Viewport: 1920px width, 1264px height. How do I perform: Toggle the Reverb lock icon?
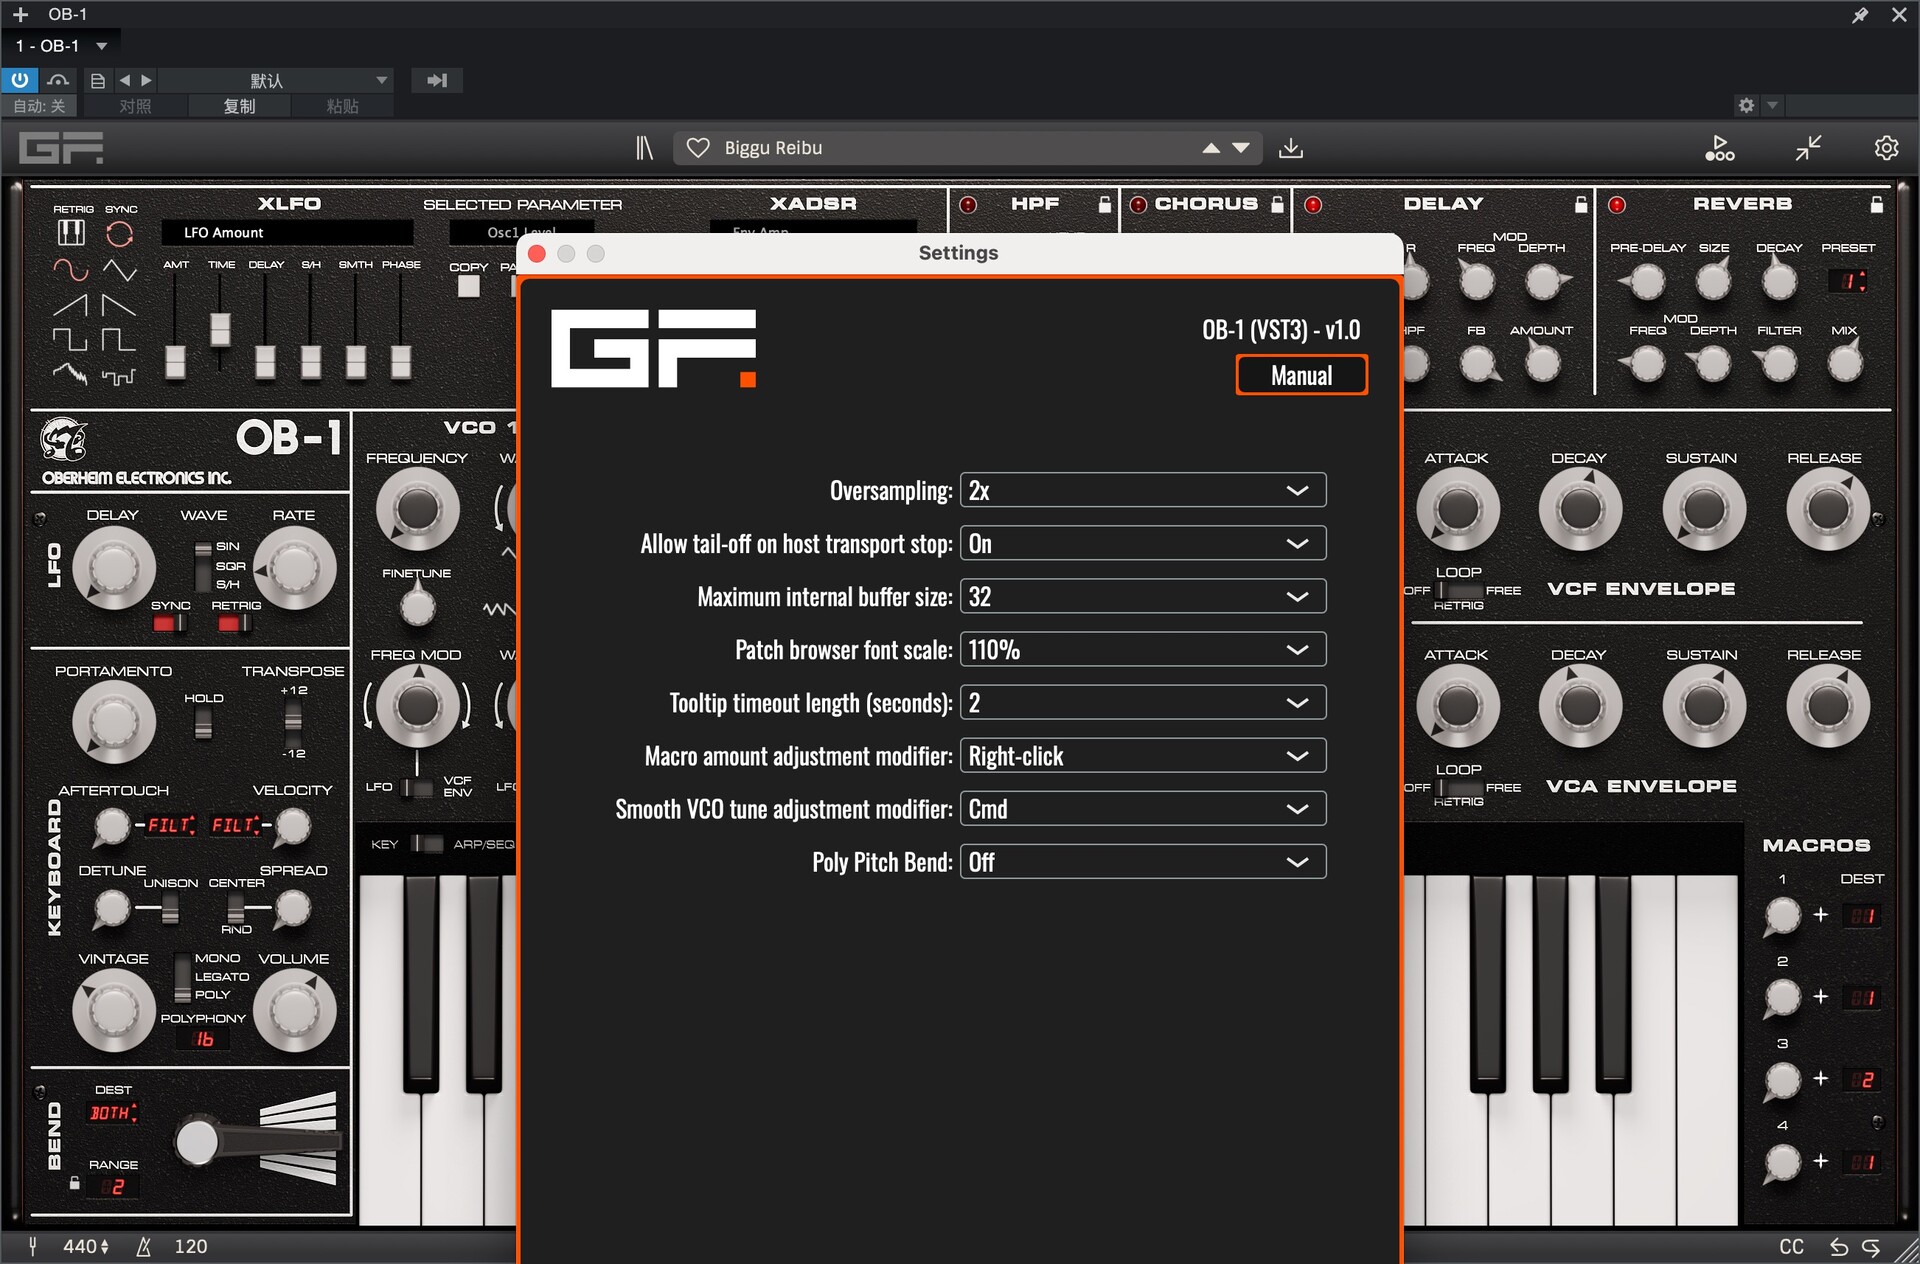pyautogui.click(x=1877, y=205)
